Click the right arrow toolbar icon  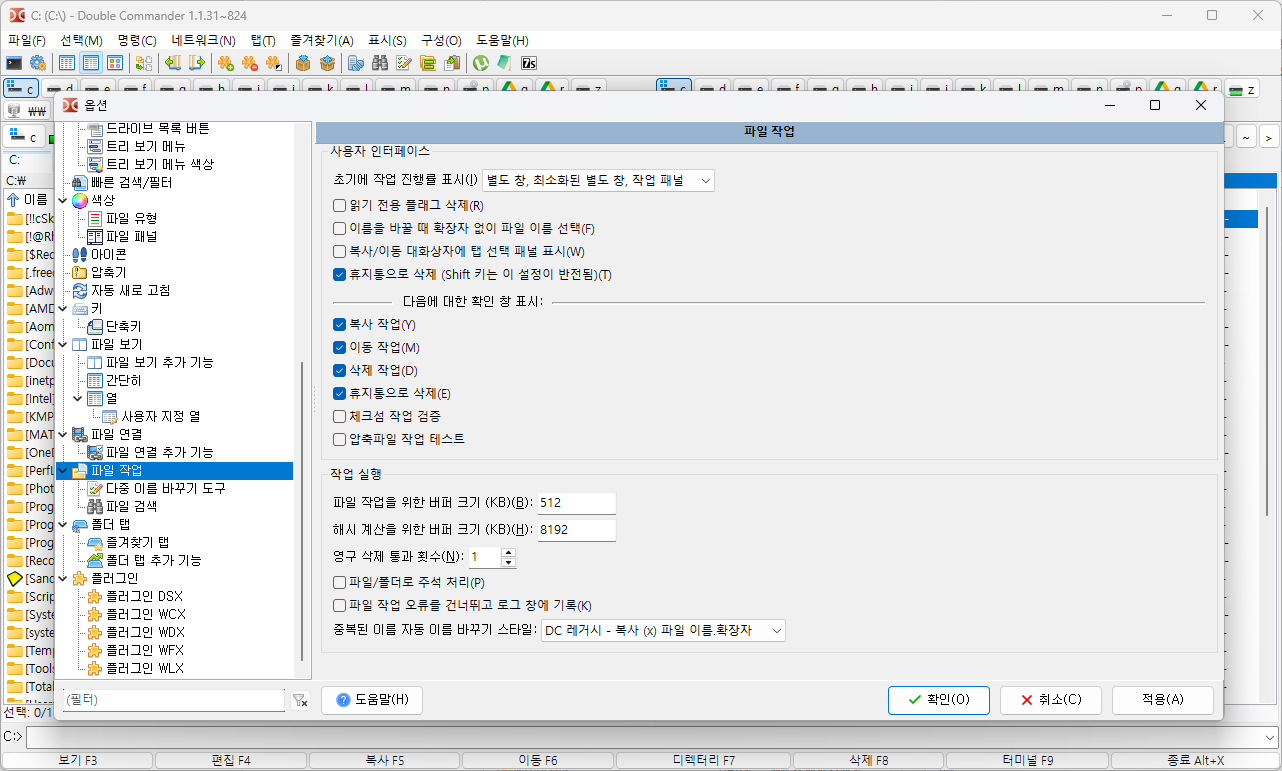(x=197, y=63)
